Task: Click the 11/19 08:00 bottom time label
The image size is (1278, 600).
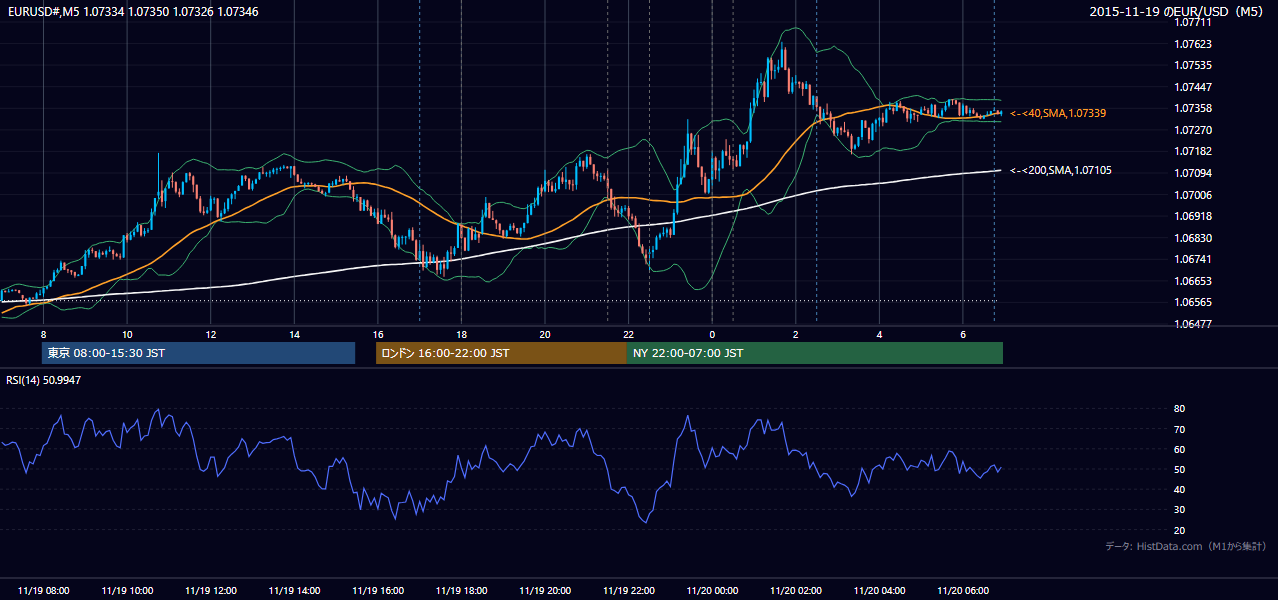Action: pyautogui.click(x=43, y=591)
